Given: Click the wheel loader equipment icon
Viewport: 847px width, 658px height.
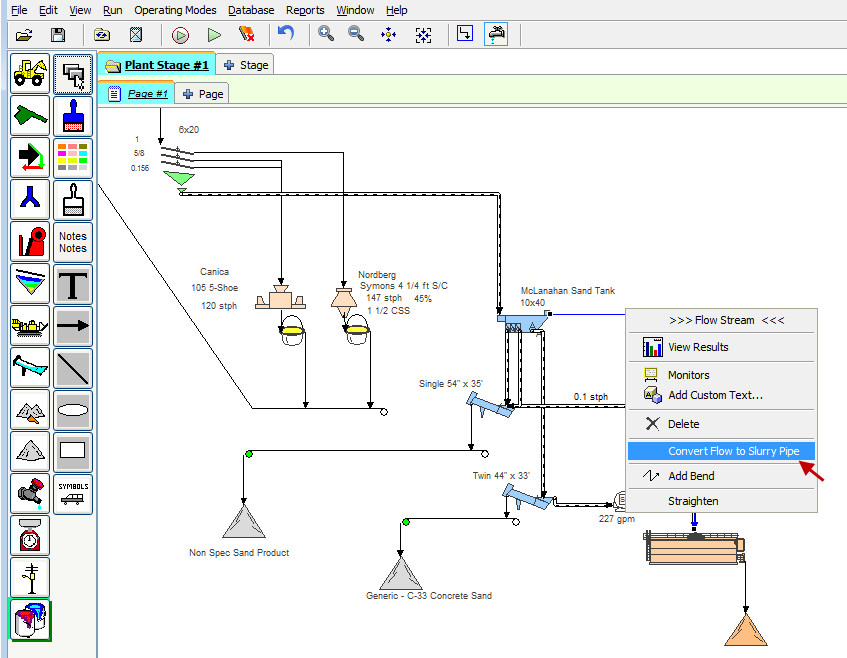Looking at the screenshot, I should click(x=30, y=73).
